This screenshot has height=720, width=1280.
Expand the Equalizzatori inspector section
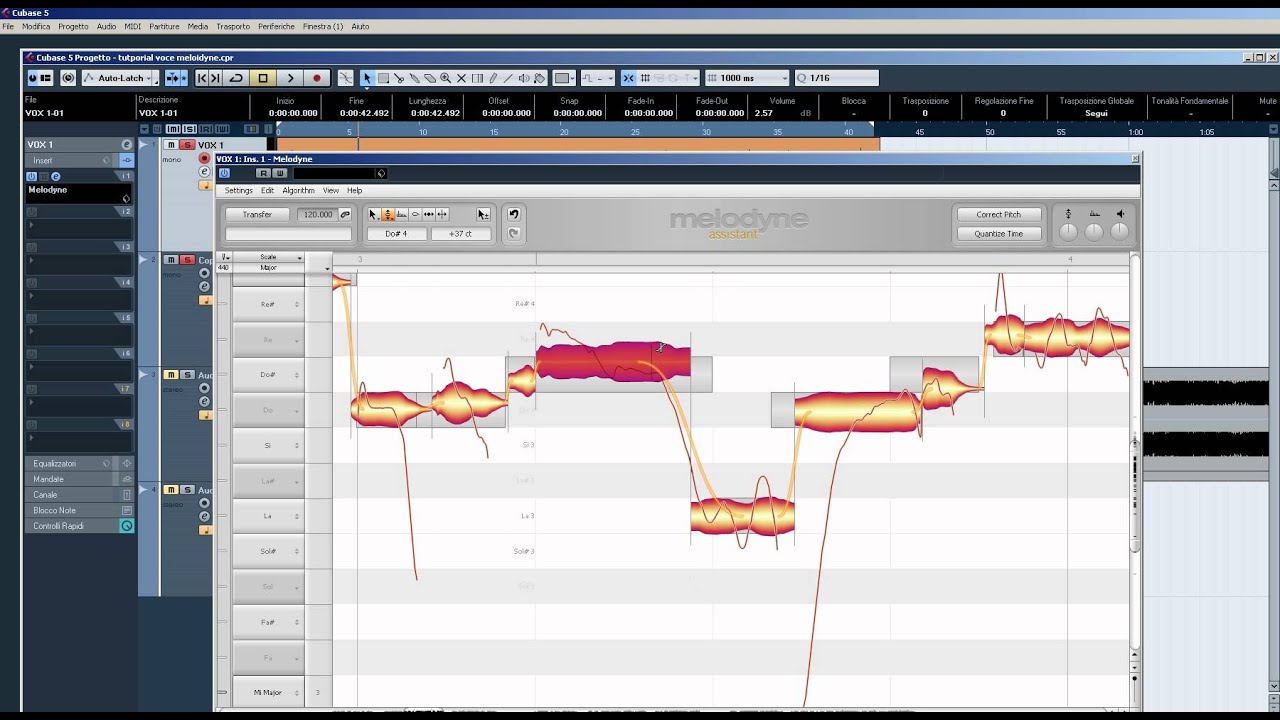(x=79, y=464)
